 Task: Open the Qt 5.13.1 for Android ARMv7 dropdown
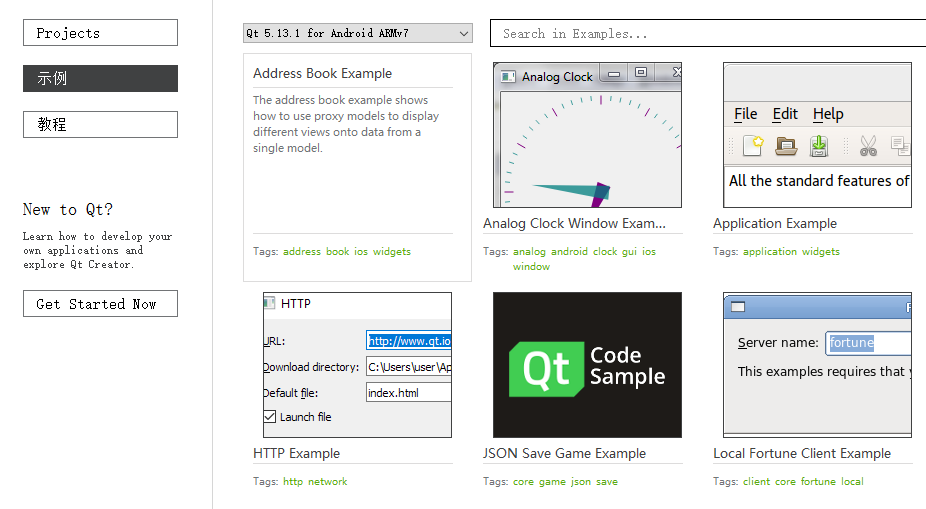click(357, 33)
